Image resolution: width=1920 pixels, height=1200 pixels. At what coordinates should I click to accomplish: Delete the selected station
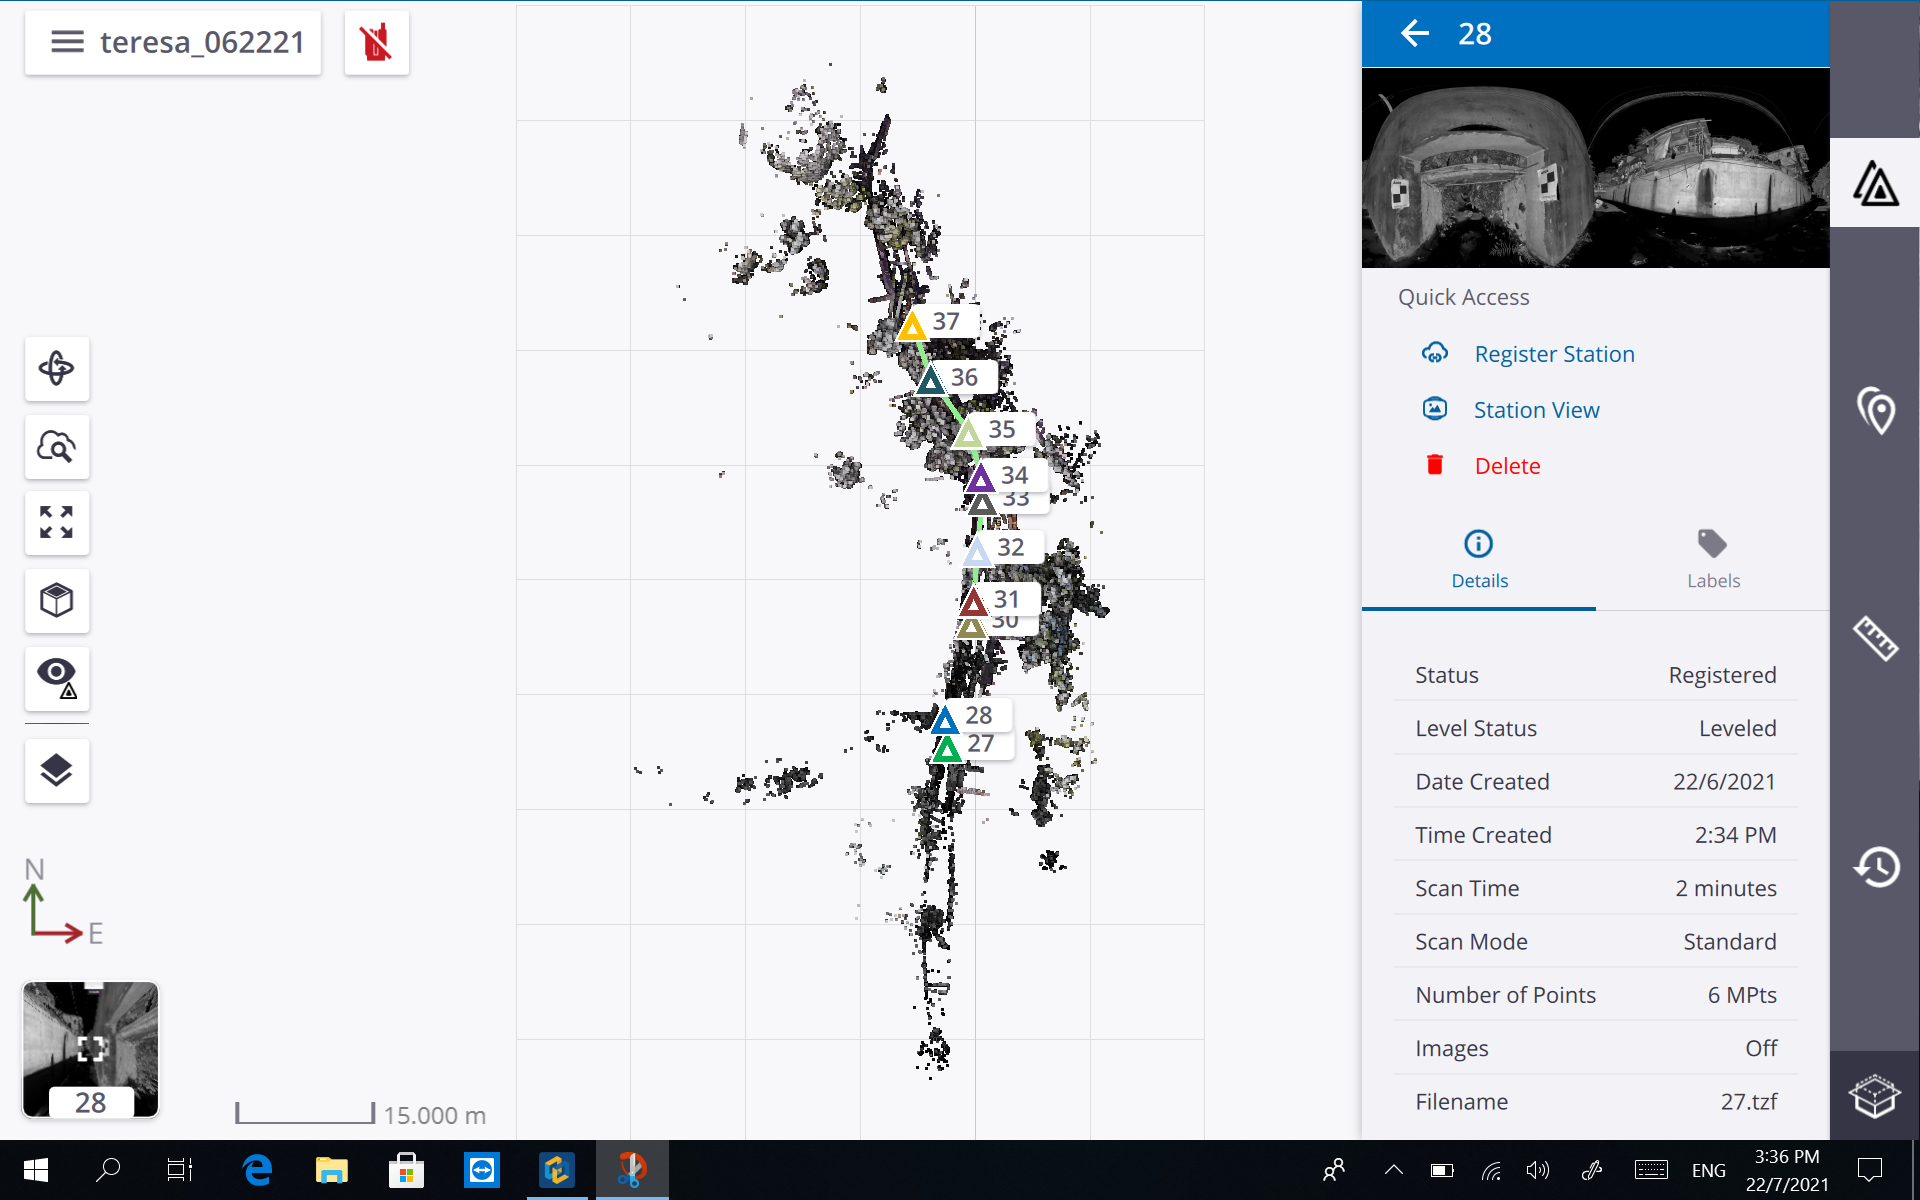tap(1506, 466)
